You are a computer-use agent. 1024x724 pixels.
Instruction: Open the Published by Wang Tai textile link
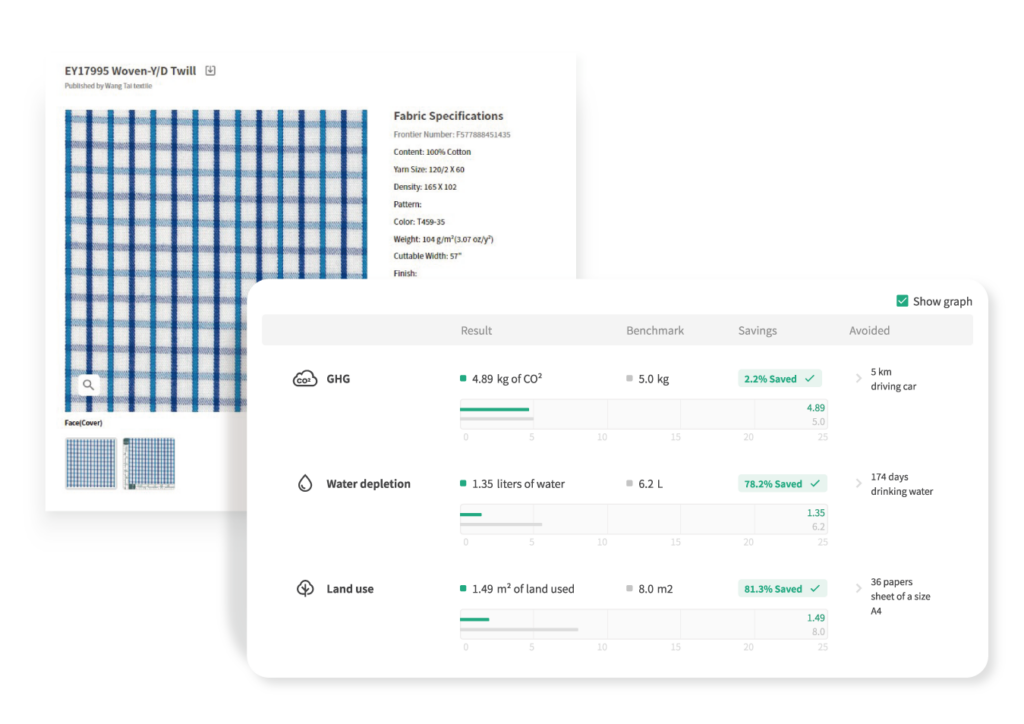(x=109, y=86)
